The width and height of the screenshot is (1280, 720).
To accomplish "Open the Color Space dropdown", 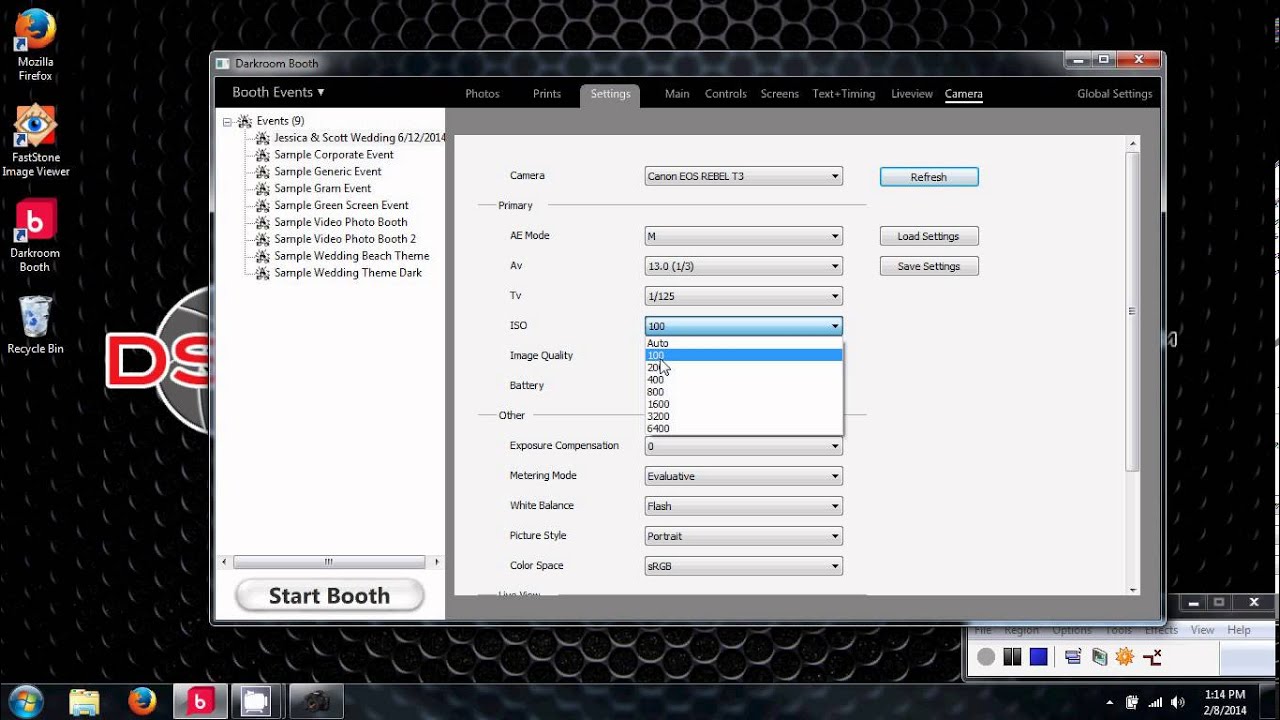I will [x=744, y=566].
